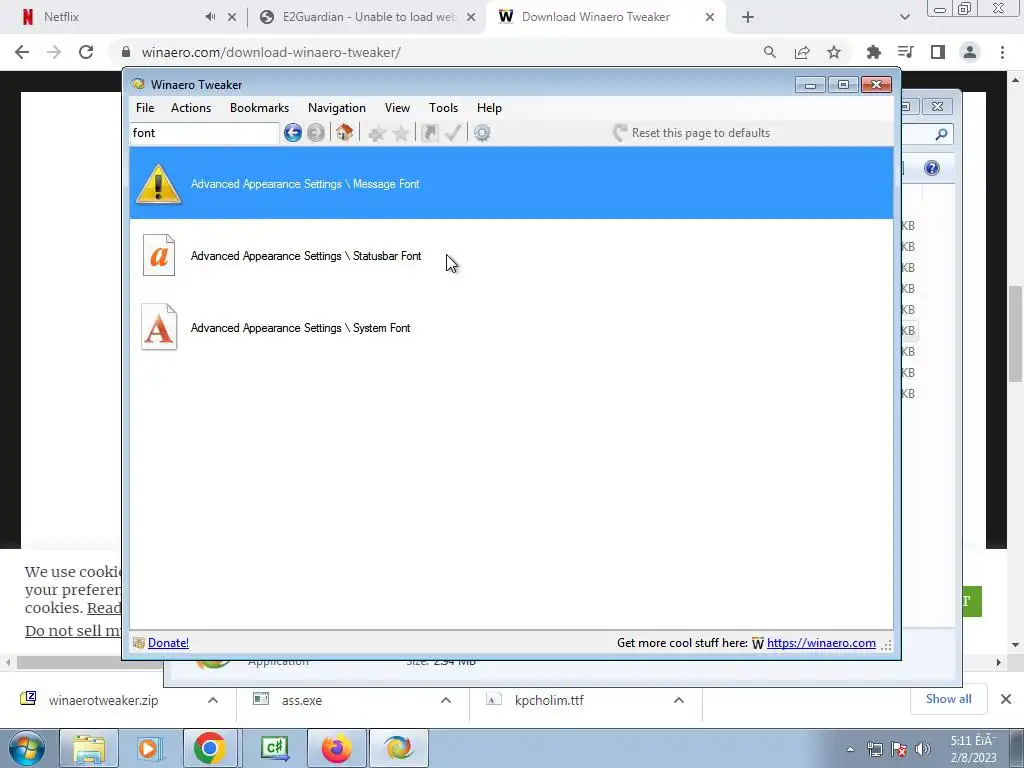Open the media control icon in Chrome
Image resolution: width=1024 pixels, height=768 pixels.
(x=905, y=52)
